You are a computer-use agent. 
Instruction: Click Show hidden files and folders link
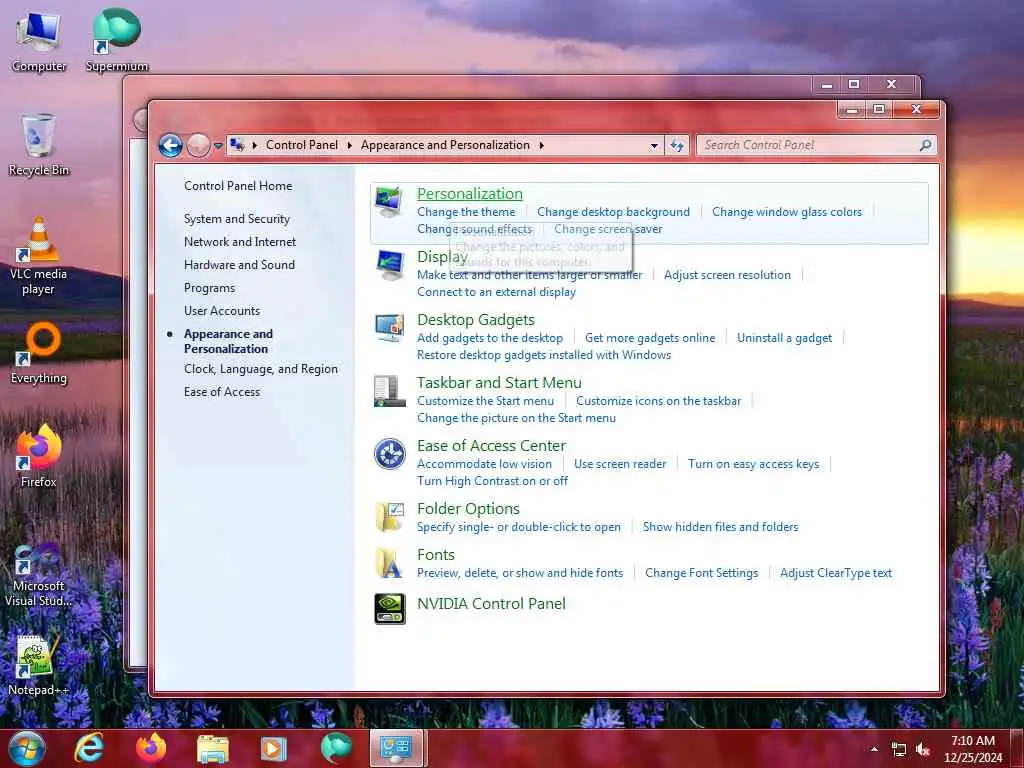[x=720, y=527]
